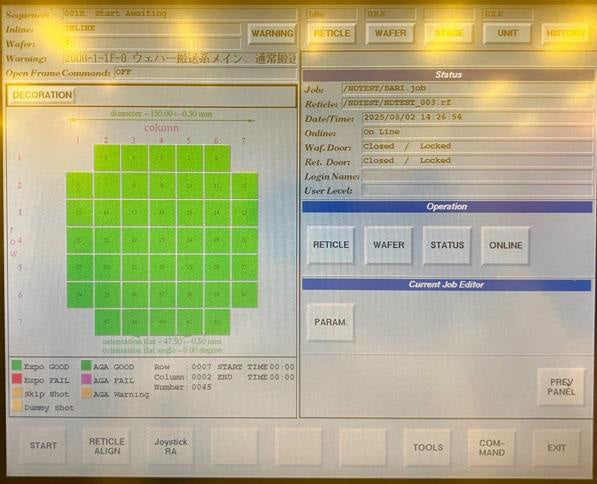Select wafer map shot at row 3, column 3
The width and height of the screenshot is (597, 484).
pos(134,213)
